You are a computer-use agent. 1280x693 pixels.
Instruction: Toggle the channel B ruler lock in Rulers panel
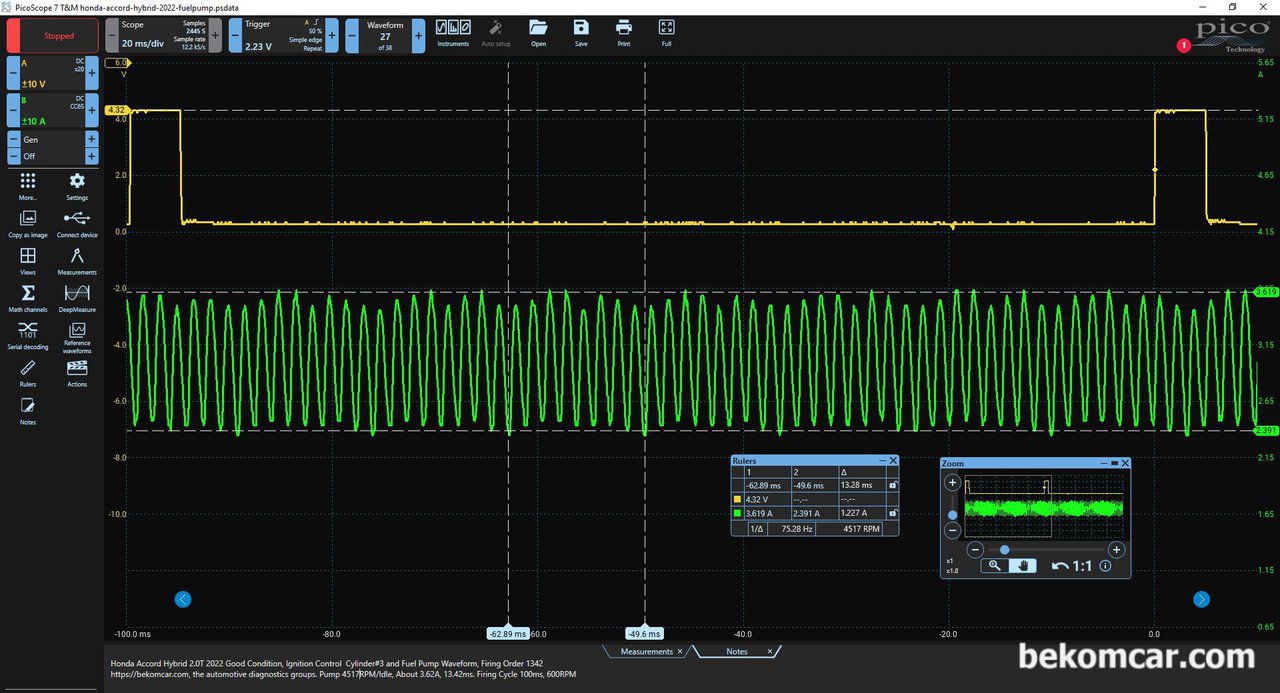(892, 513)
